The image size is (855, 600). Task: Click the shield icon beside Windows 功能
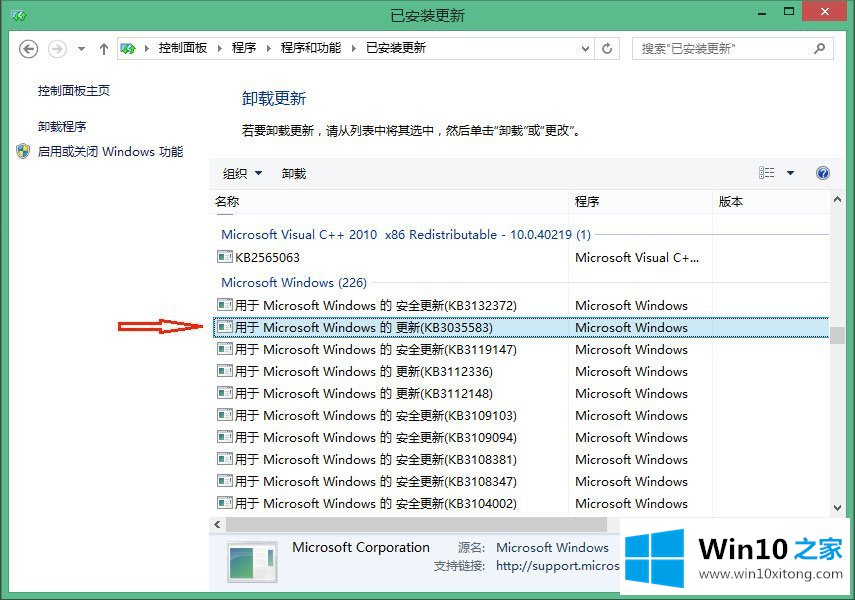[23, 151]
